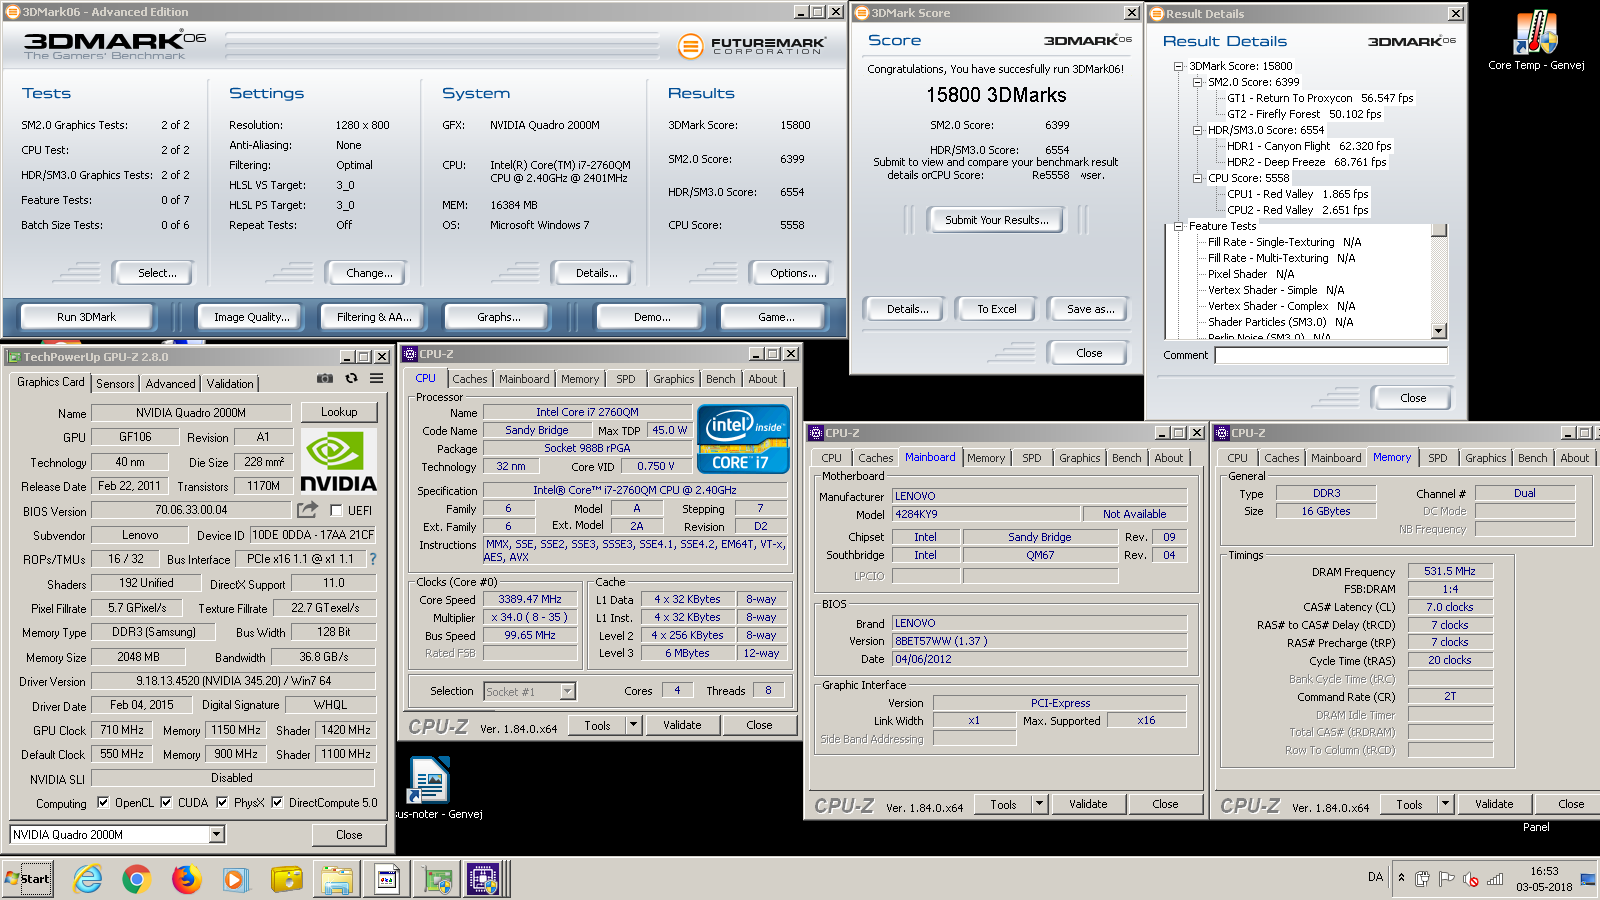This screenshot has width=1600, height=900.
Task: Open the Action Center flag icon
Action: pyautogui.click(x=1446, y=879)
